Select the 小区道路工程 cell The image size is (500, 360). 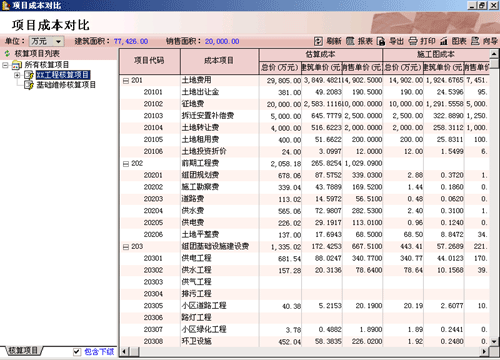click(220, 306)
